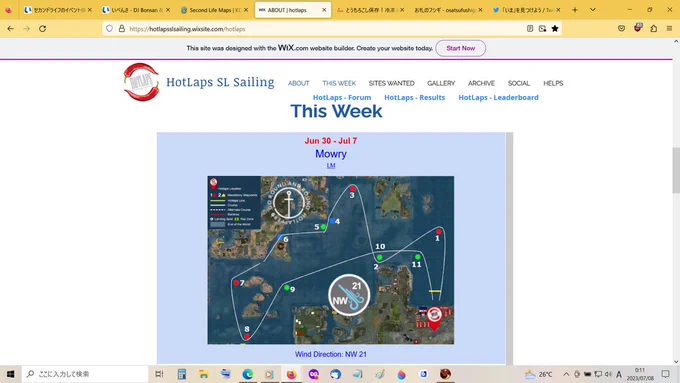Open a new browser tab

tap(575, 10)
